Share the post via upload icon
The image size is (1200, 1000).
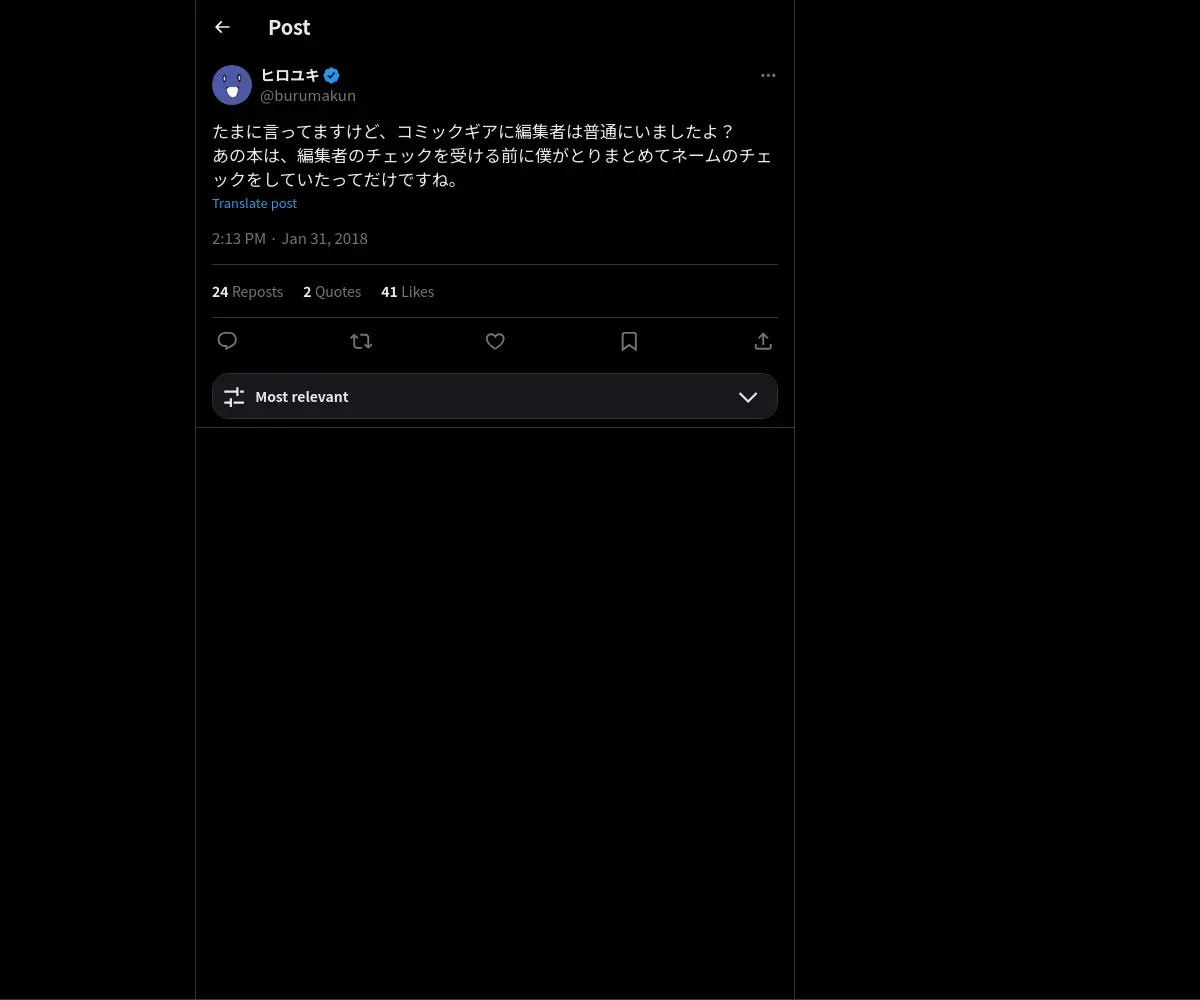click(763, 341)
